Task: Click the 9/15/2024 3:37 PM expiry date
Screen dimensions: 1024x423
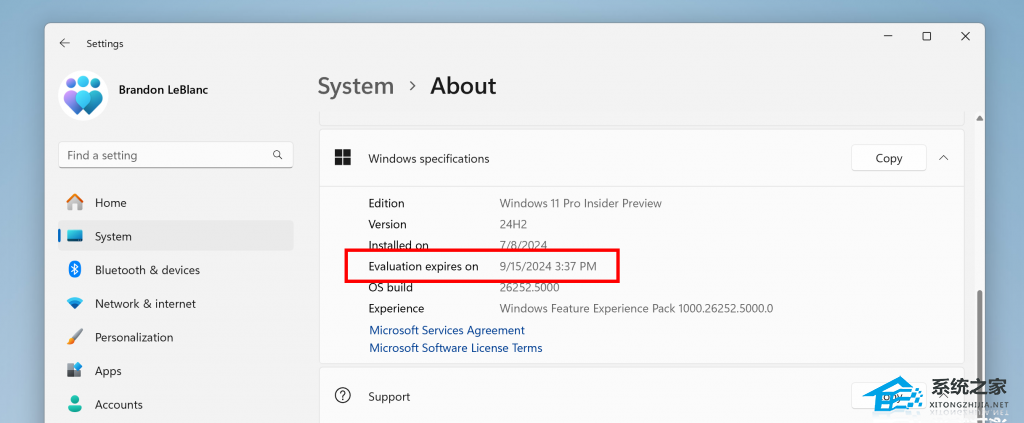Action: point(548,266)
